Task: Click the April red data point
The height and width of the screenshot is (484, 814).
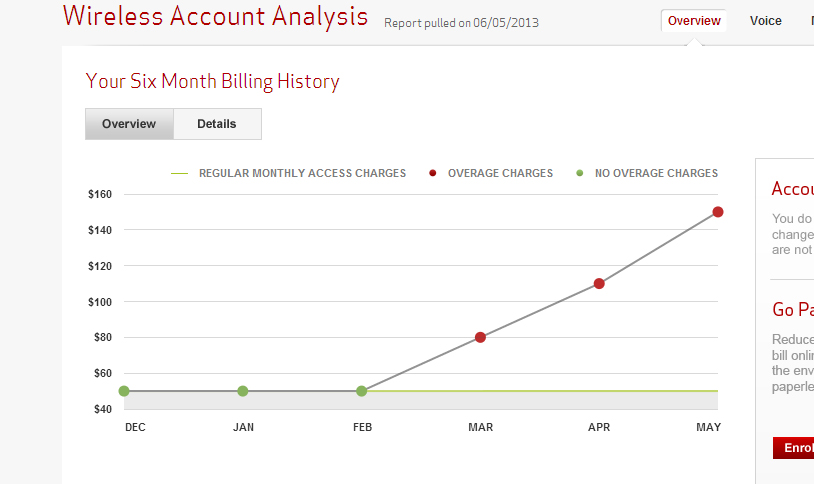Action: [x=599, y=283]
